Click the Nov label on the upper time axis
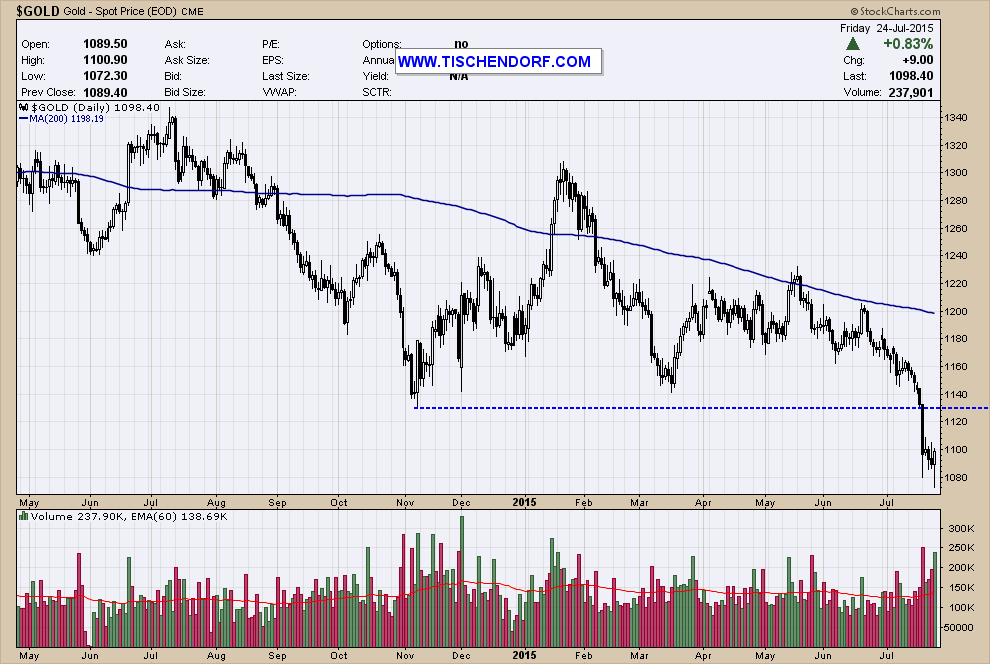The image size is (990, 664). [402, 501]
